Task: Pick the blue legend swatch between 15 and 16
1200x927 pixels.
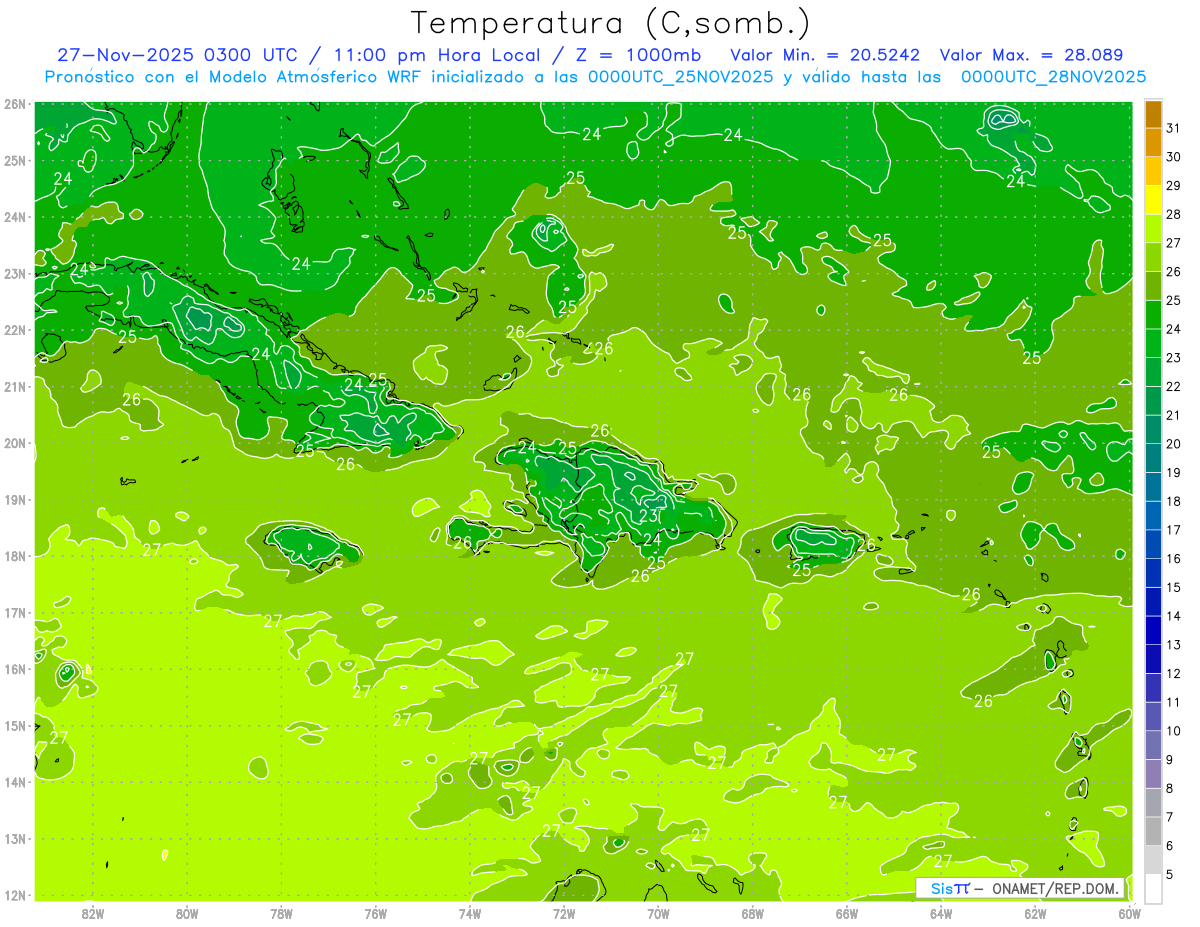Action: tap(1153, 573)
